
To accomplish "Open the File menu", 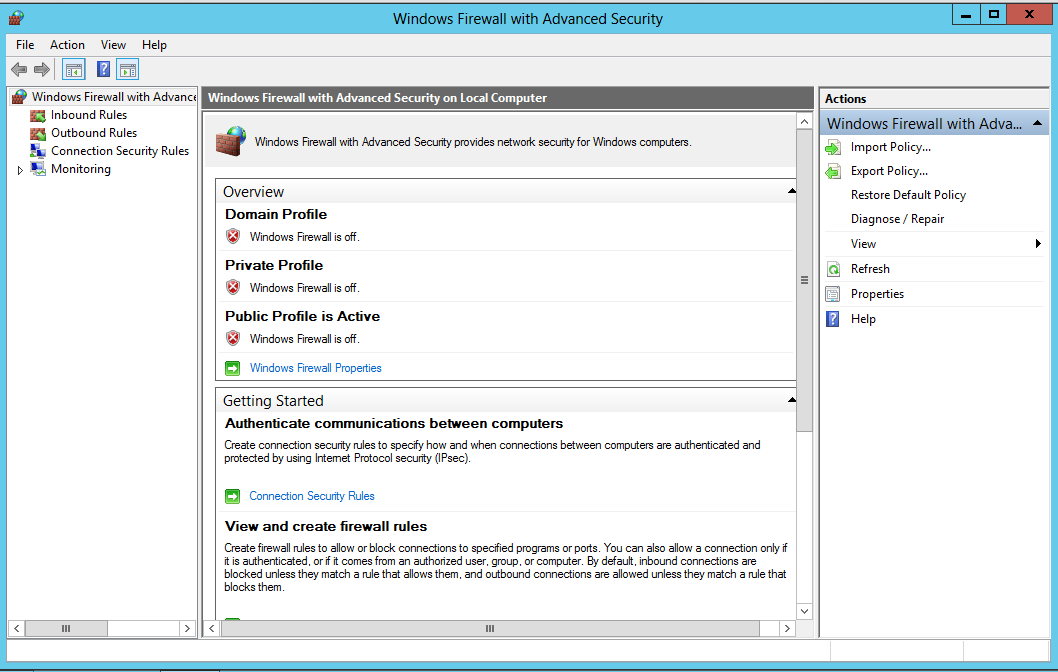I will point(25,45).
